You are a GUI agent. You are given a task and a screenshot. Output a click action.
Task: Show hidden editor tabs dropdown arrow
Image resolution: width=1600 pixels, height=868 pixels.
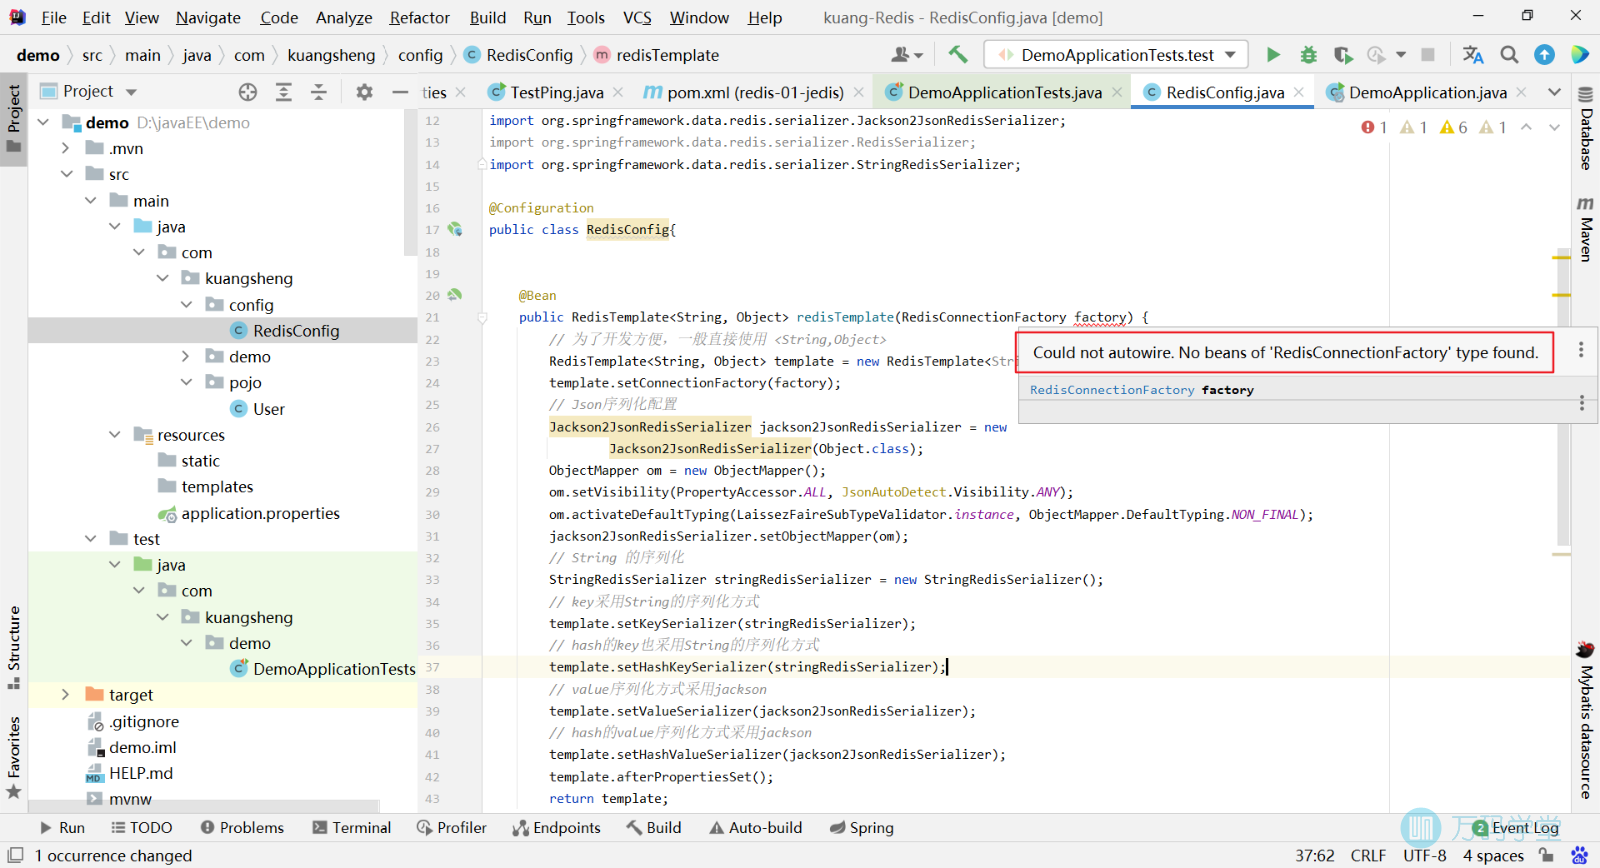click(x=1554, y=92)
